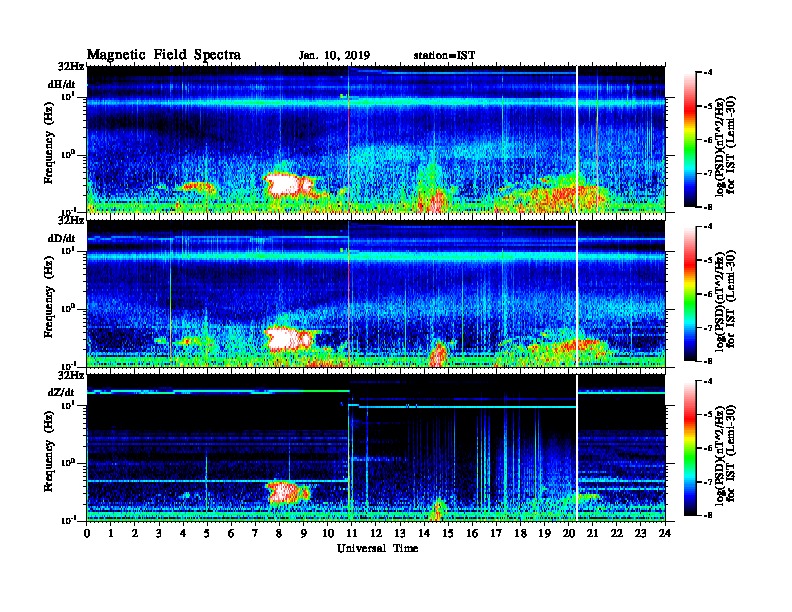Click the hour 24 tick label on time axis

point(665,533)
